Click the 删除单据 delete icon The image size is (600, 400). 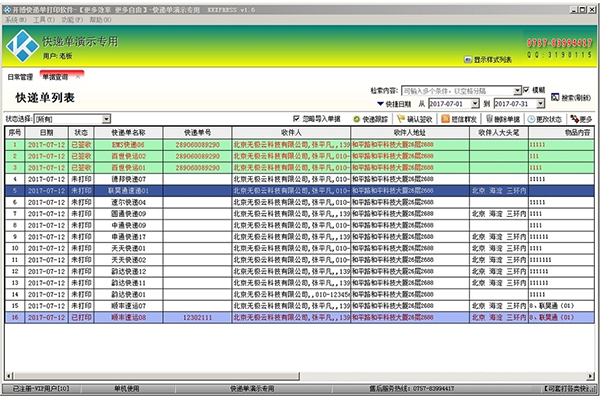[487, 119]
